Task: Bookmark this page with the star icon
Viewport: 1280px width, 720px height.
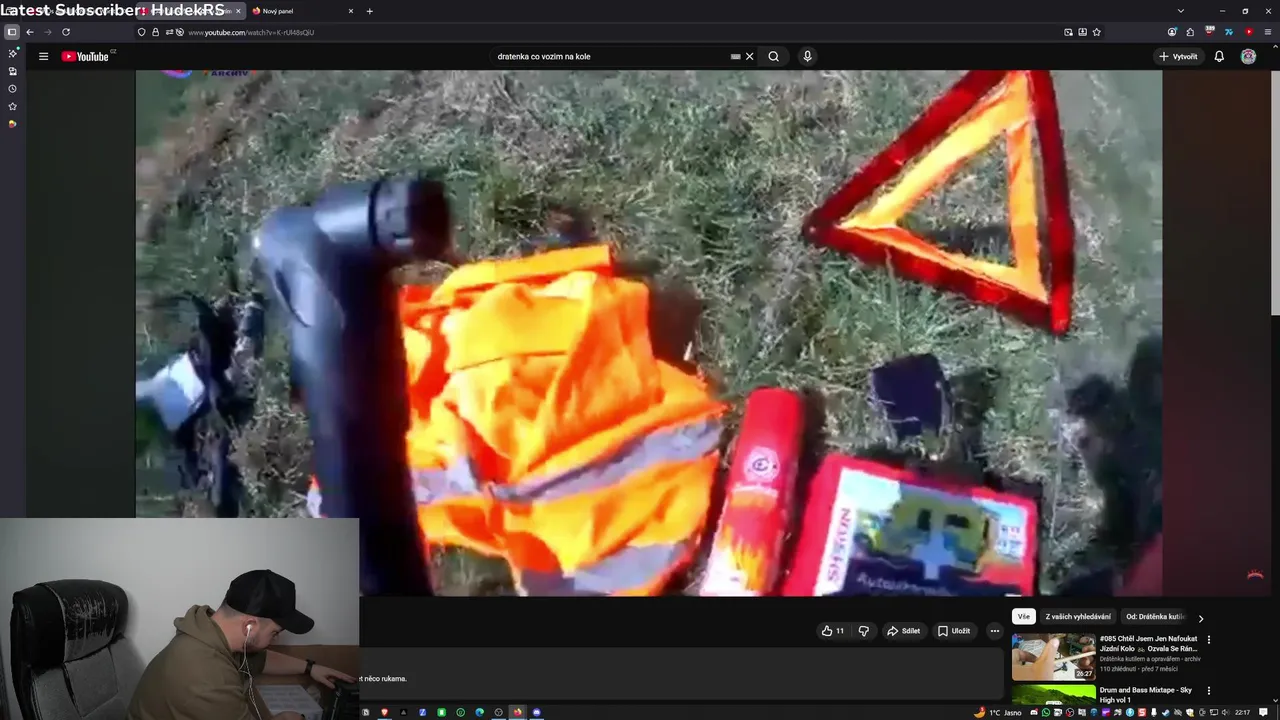Action: [1097, 32]
